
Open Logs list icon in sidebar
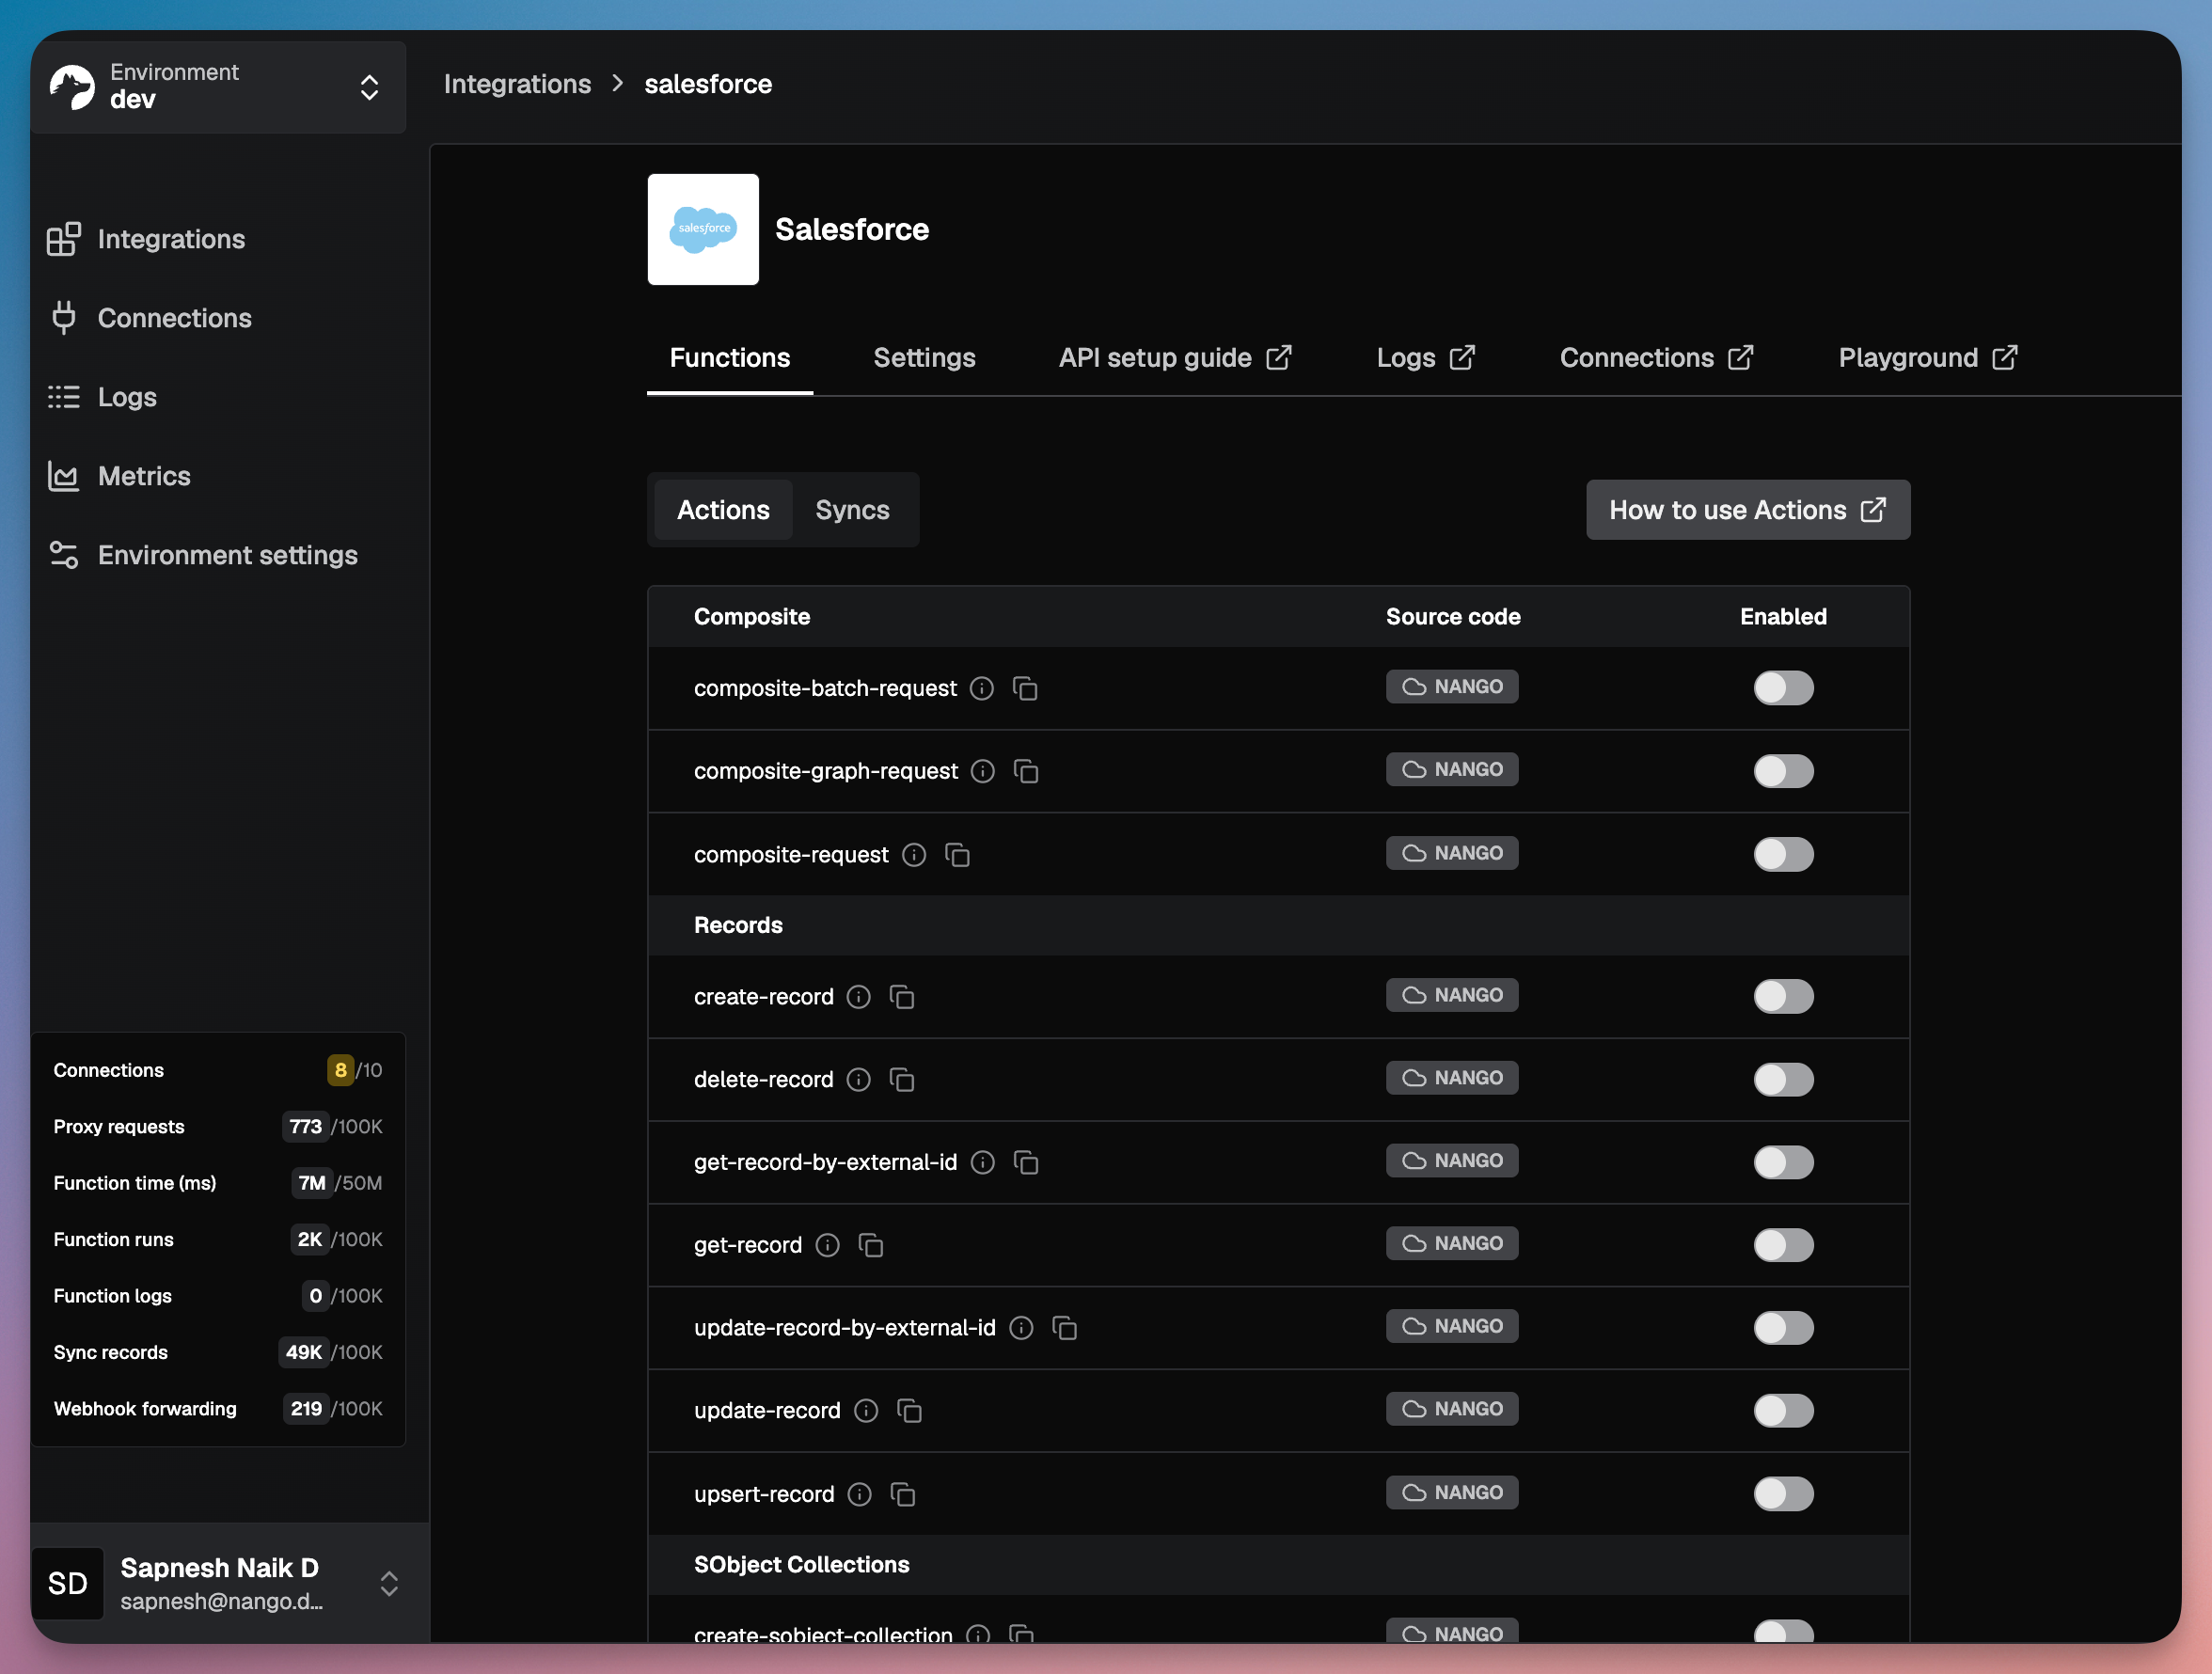(64, 397)
